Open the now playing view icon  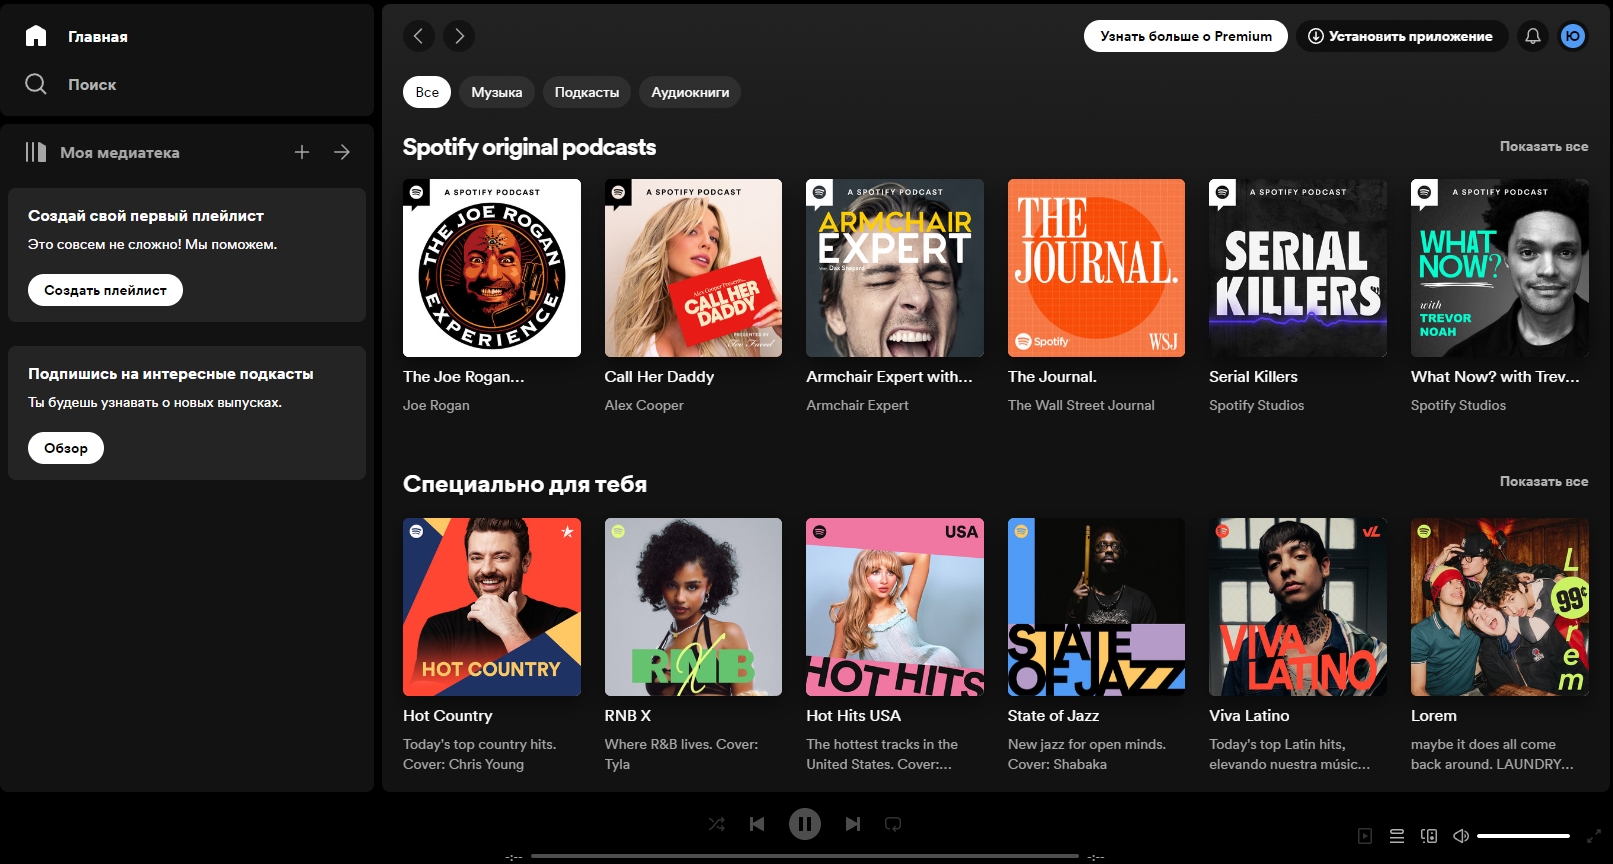tap(1365, 836)
